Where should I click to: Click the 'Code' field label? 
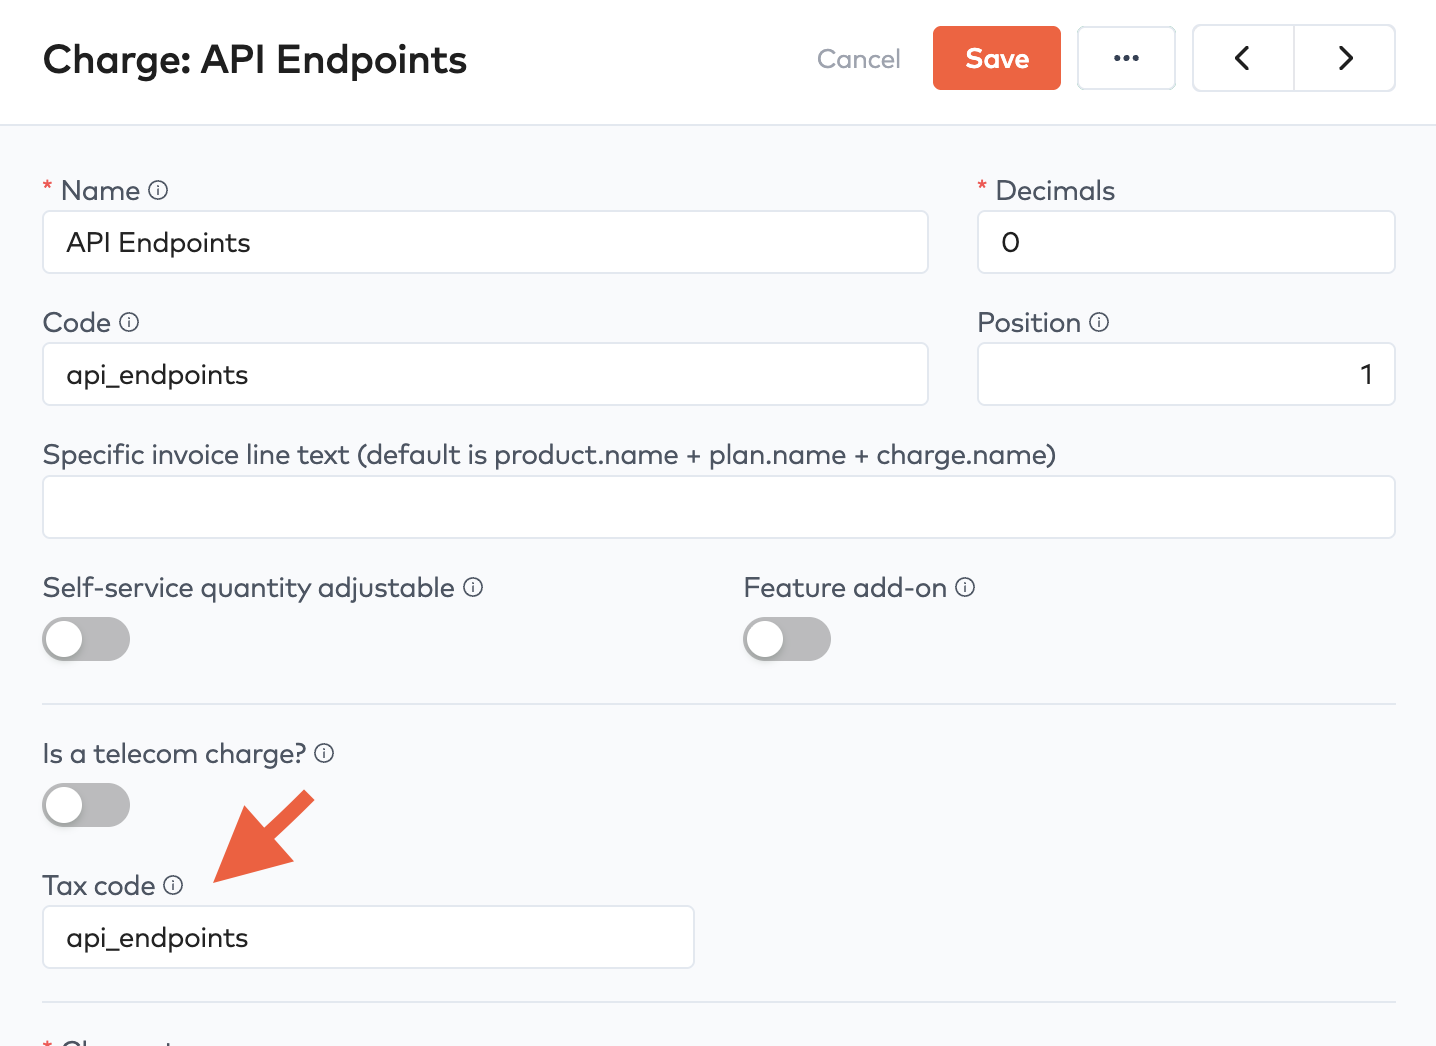(x=77, y=322)
